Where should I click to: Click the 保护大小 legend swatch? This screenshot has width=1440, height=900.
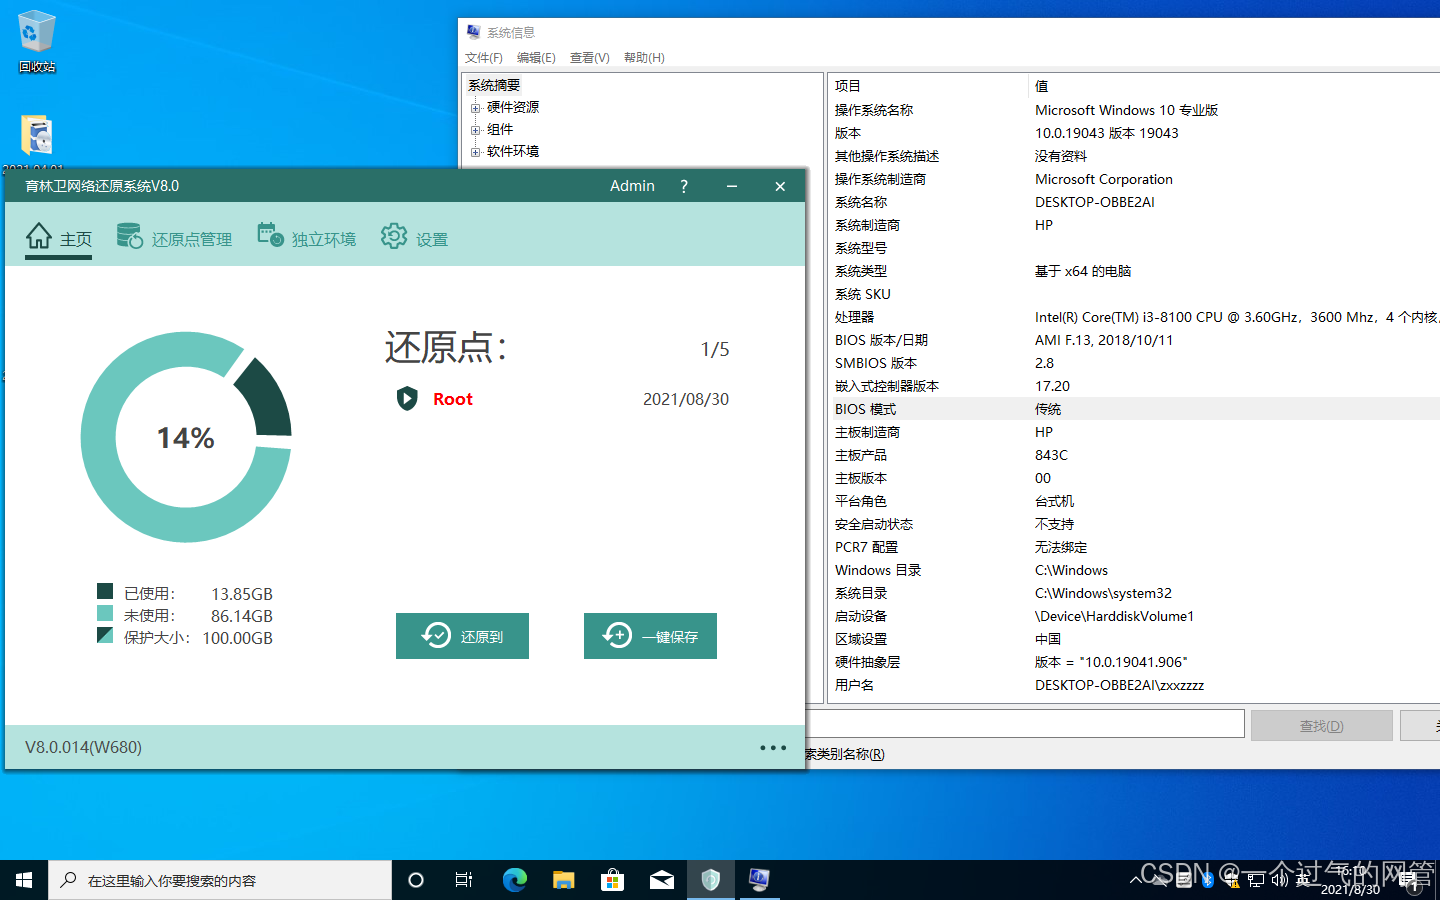tap(105, 635)
